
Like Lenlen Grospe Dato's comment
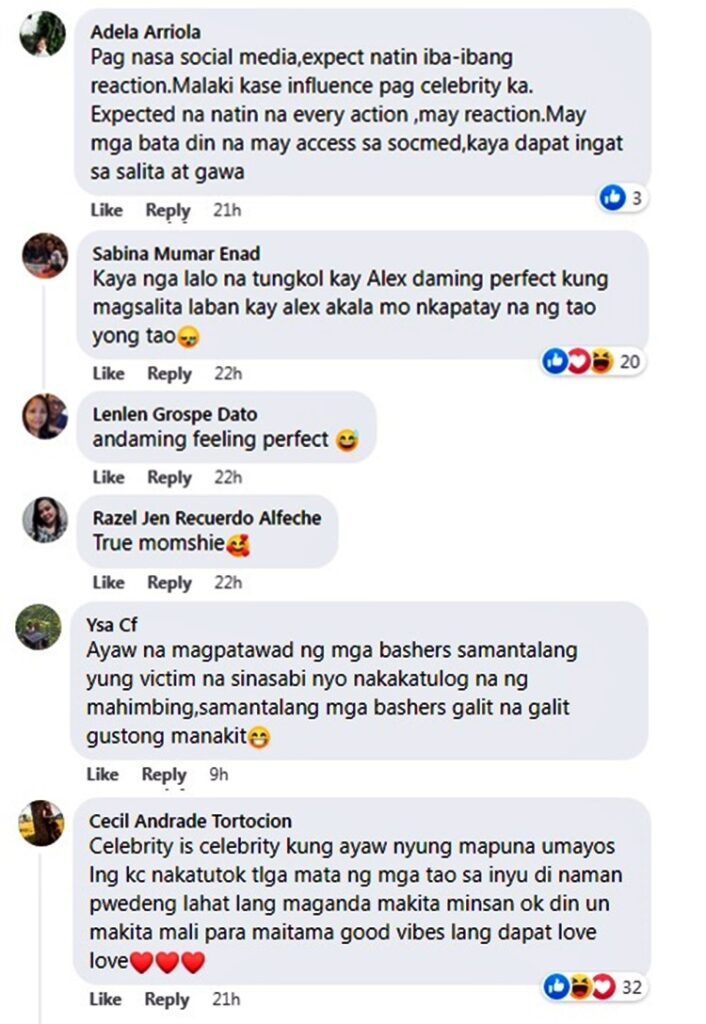tap(108, 477)
